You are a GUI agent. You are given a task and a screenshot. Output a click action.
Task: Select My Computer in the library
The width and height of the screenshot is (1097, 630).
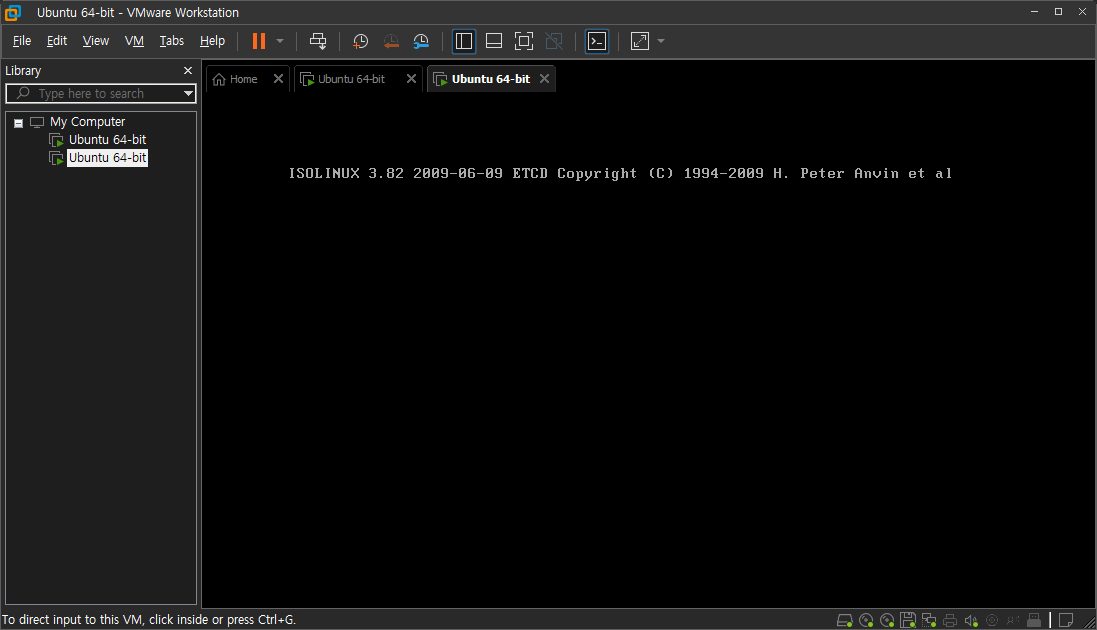[87, 122]
